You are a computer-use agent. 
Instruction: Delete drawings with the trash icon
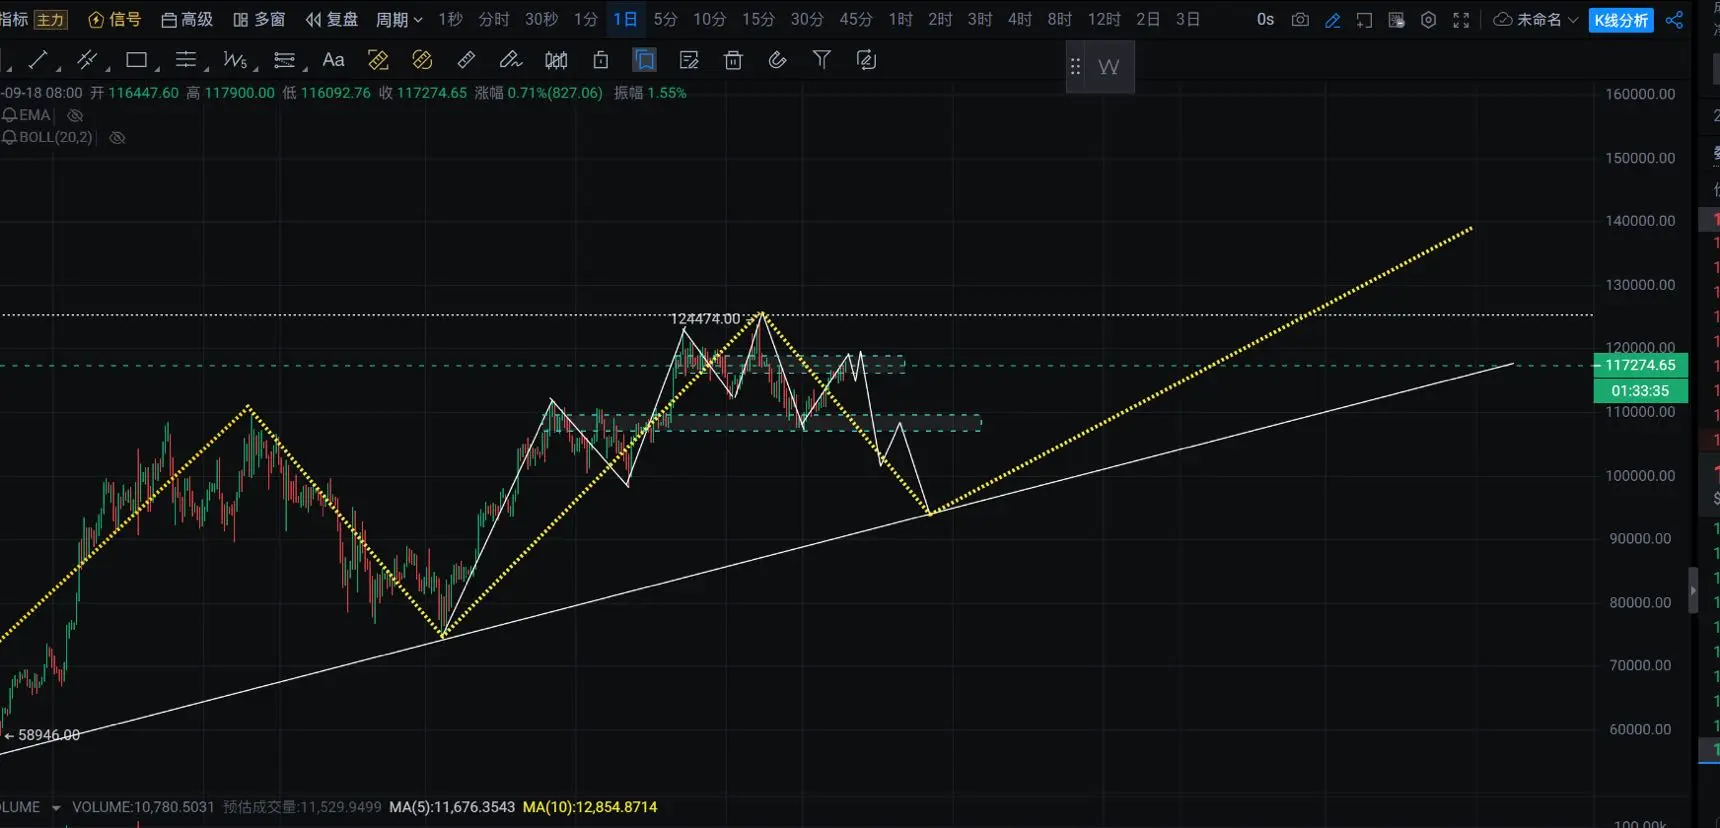(733, 61)
